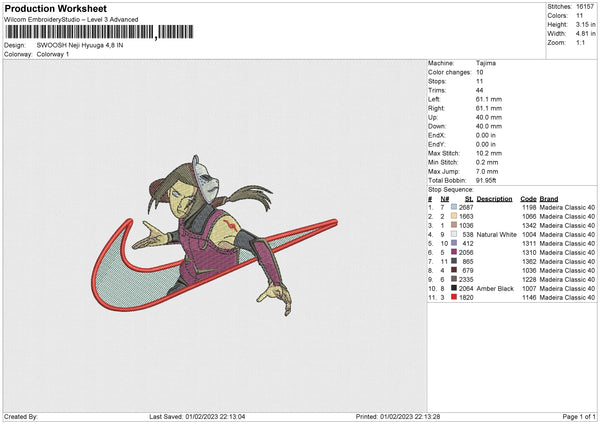
Task: Click the Code column header
Action: [x=528, y=199]
